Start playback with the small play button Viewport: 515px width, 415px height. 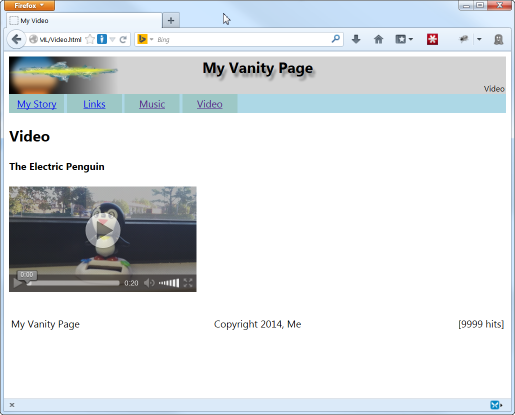(x=17, y=283)
